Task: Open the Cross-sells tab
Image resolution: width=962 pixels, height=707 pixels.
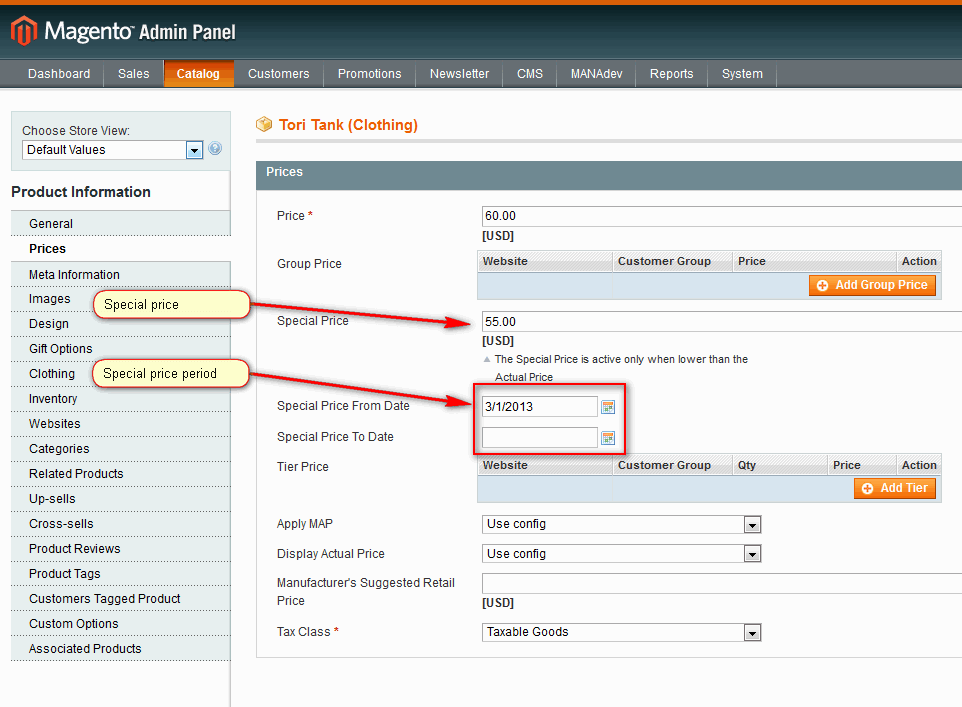Action: click(120, 524)
